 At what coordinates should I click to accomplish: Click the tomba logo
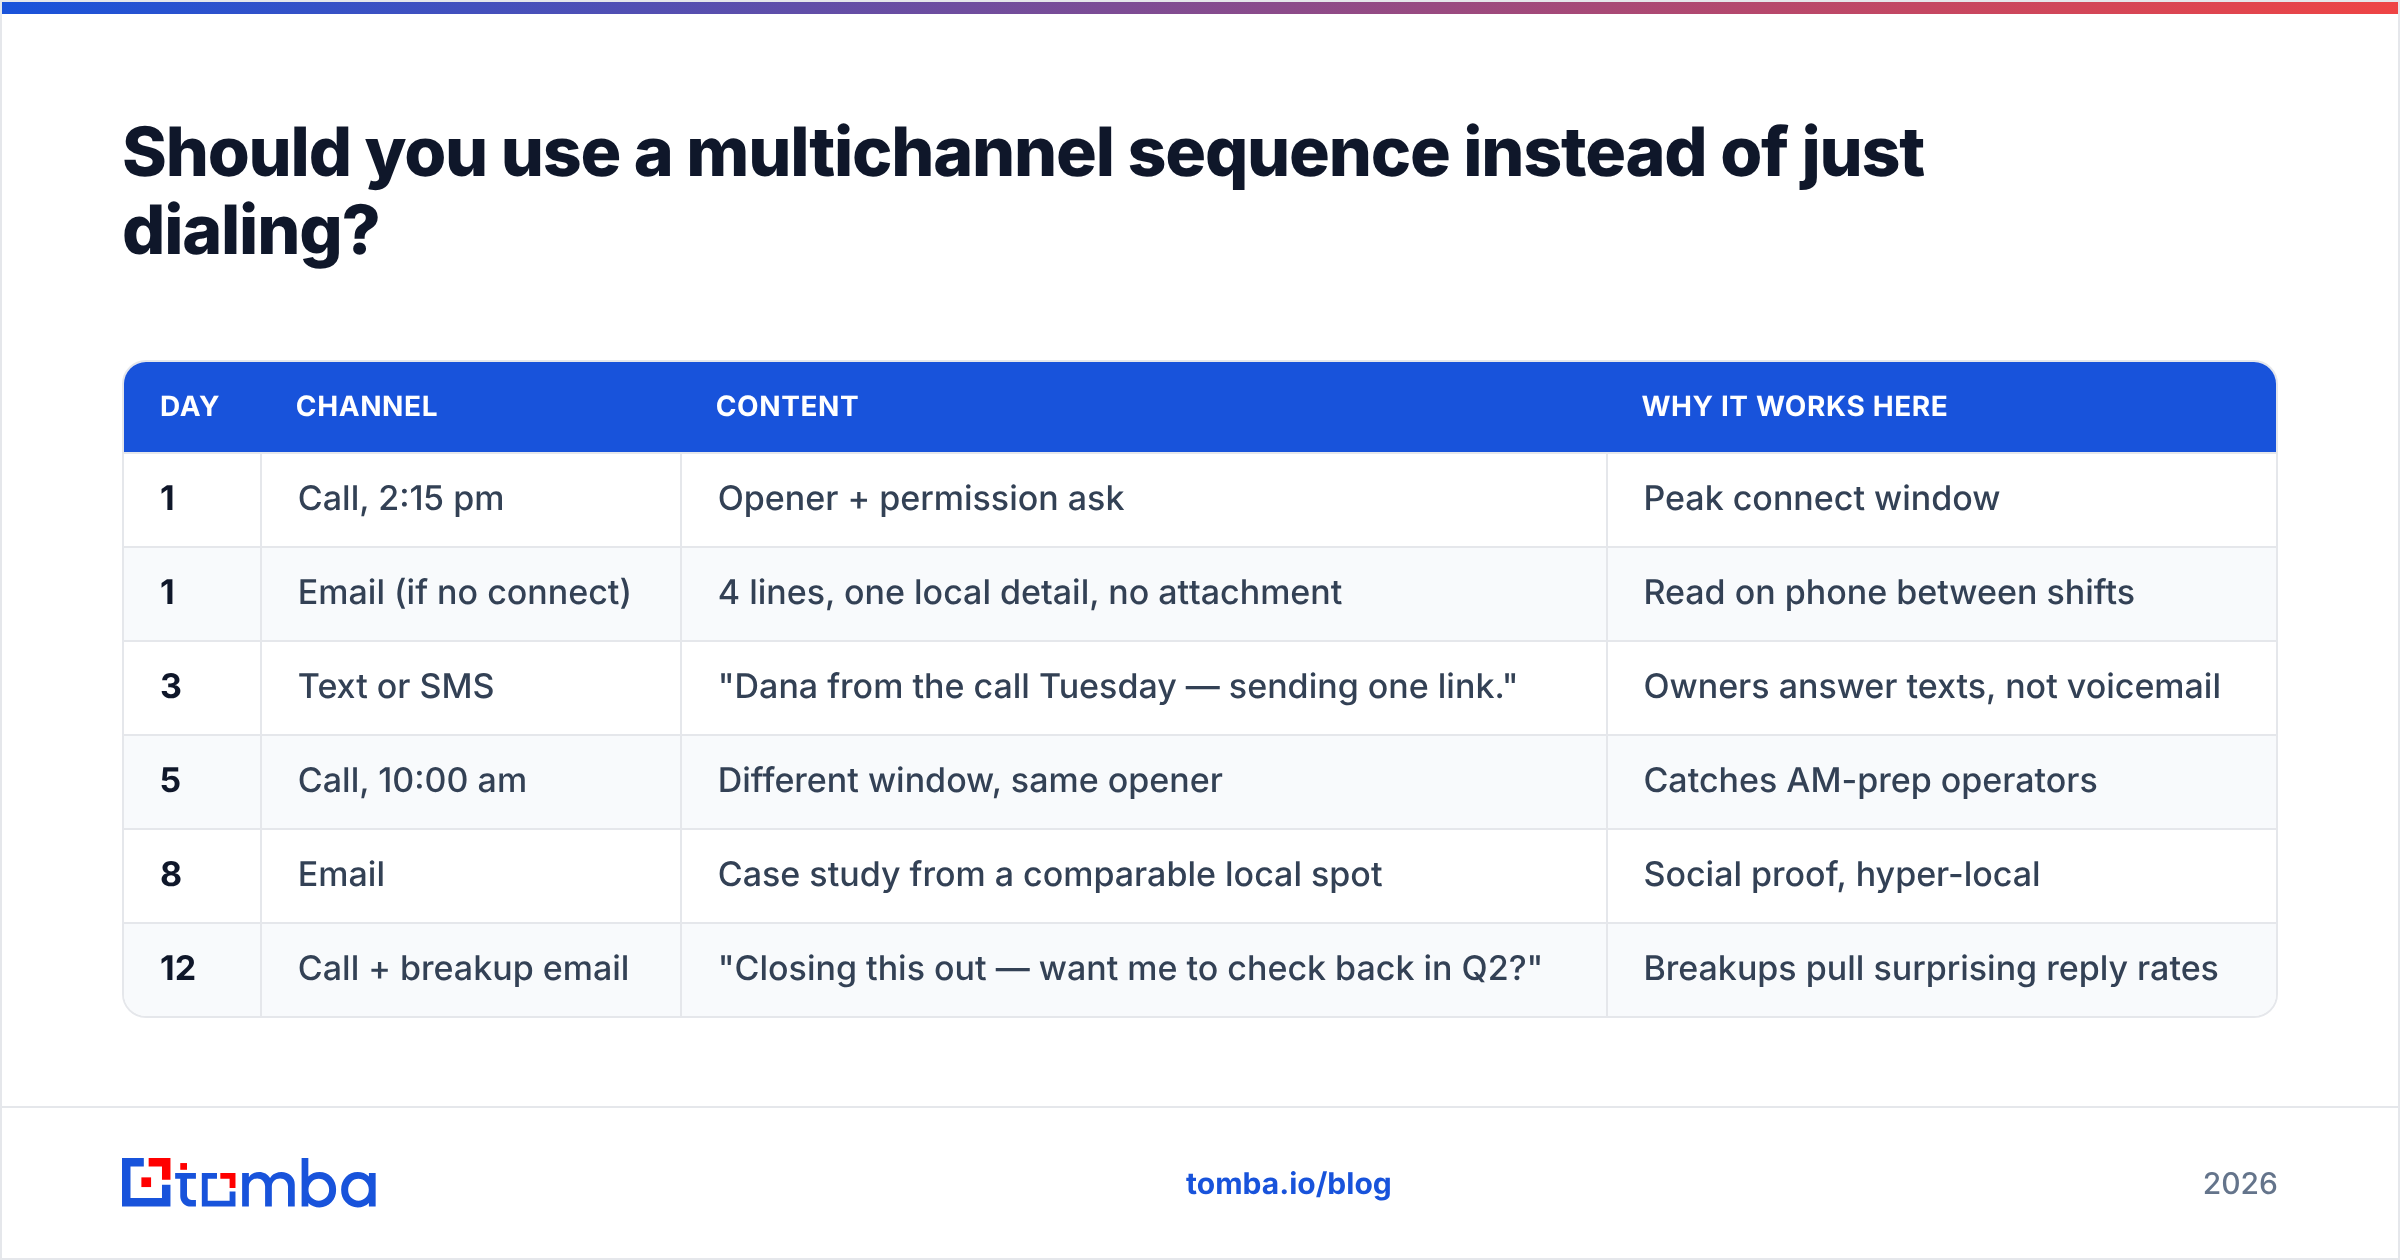[249, 1183]
